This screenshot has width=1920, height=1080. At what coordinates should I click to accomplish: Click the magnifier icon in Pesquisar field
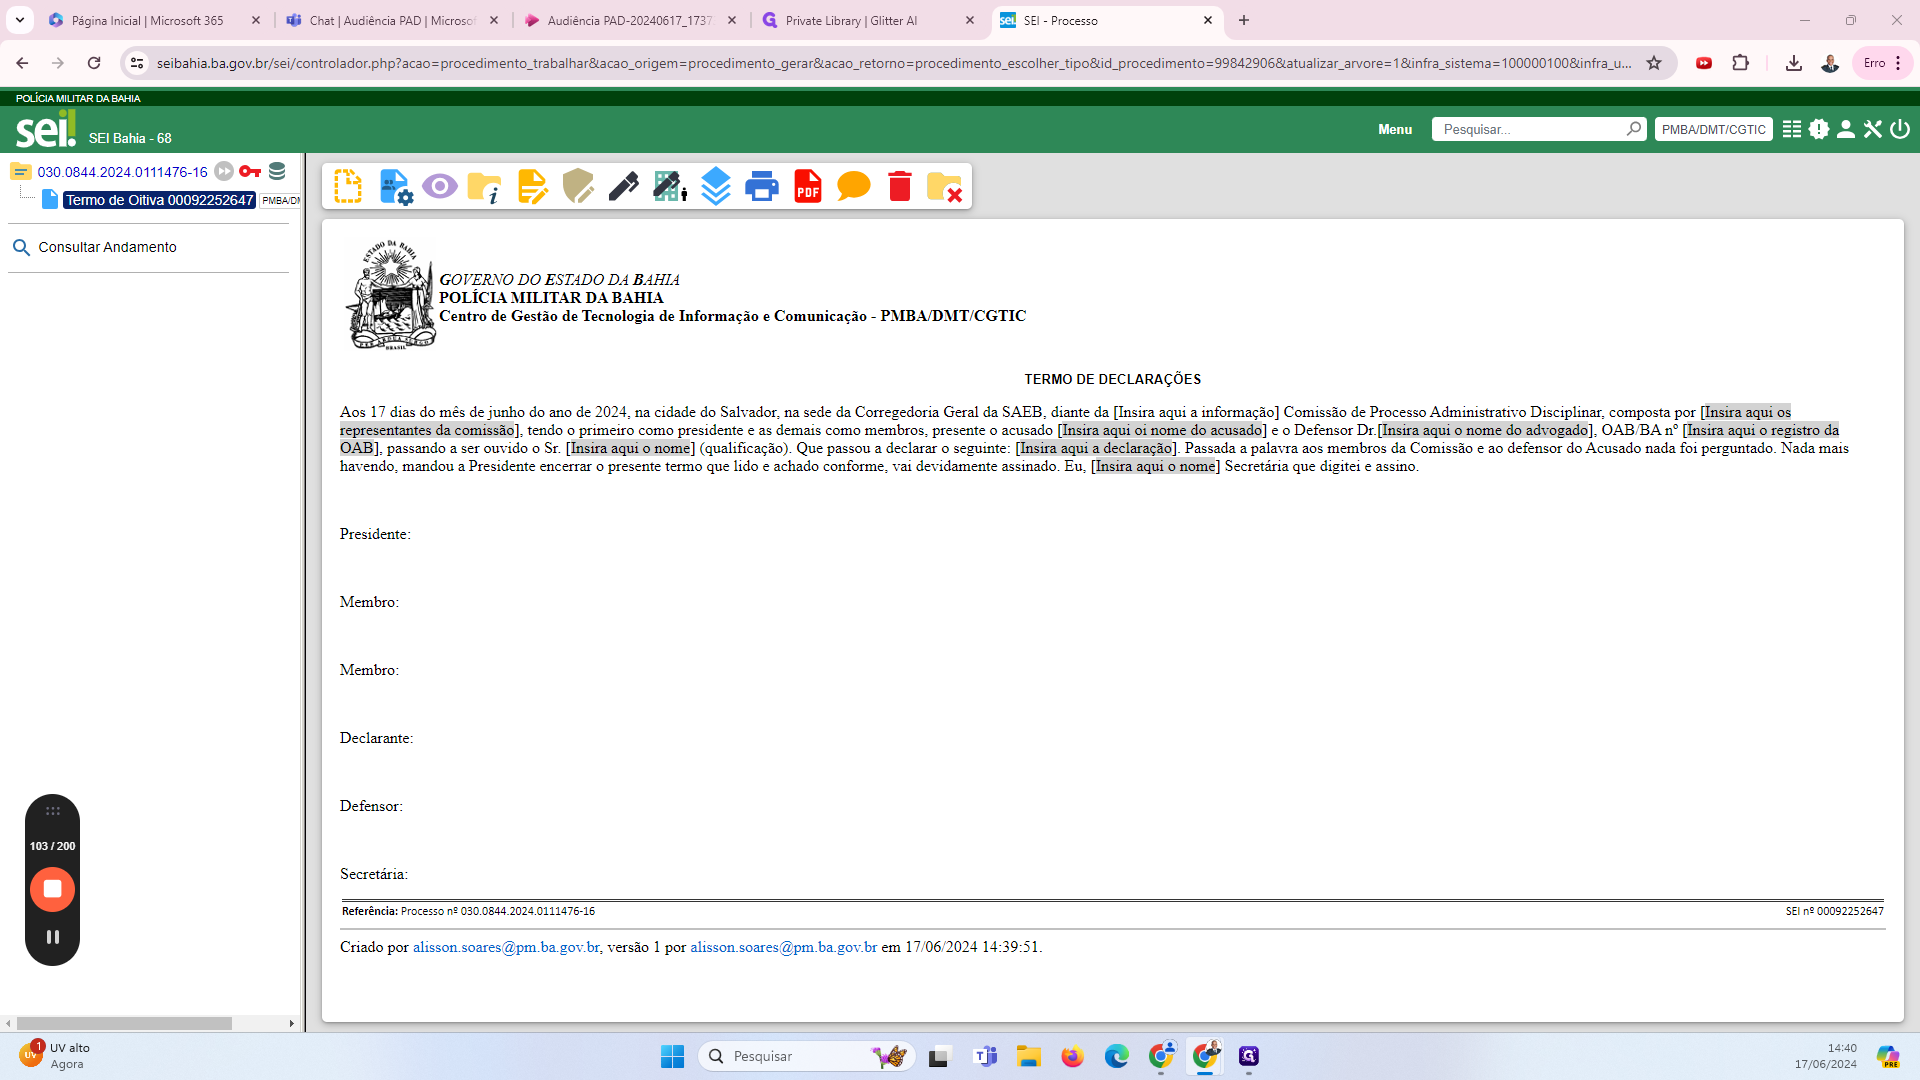(1633, 129)
